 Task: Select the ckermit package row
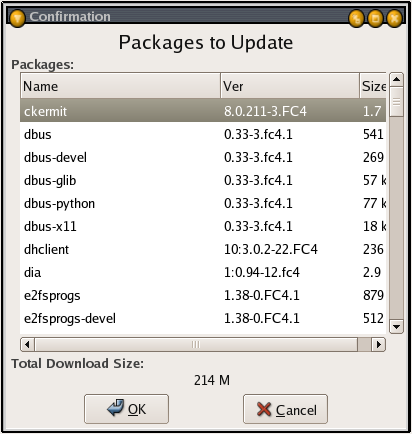[x=203, y=111]
